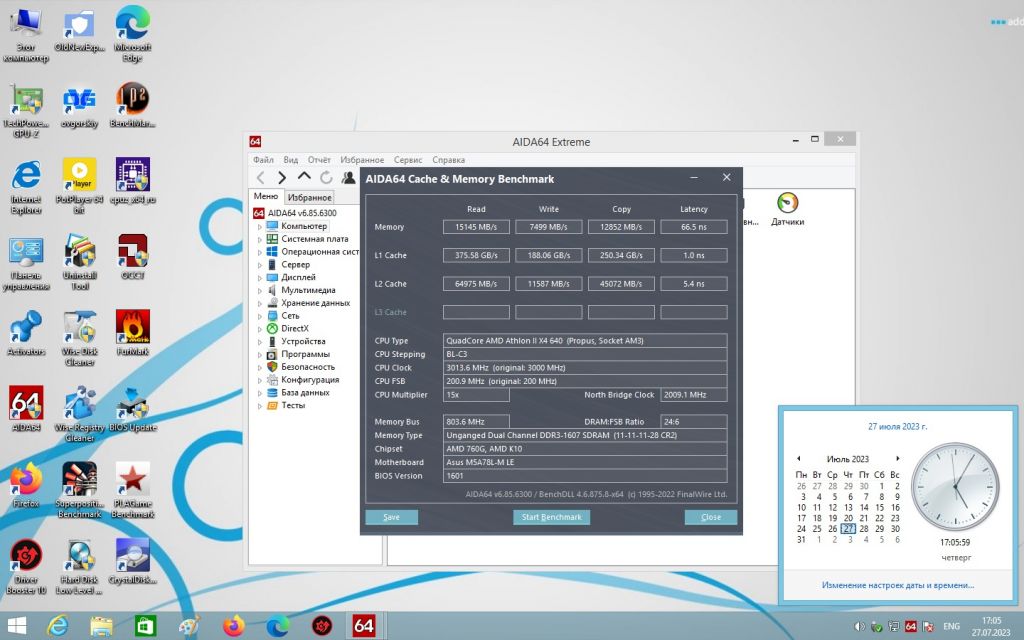
Task: Click the AIDA64 toolbar Refresh icon
Action: [327, 177]
